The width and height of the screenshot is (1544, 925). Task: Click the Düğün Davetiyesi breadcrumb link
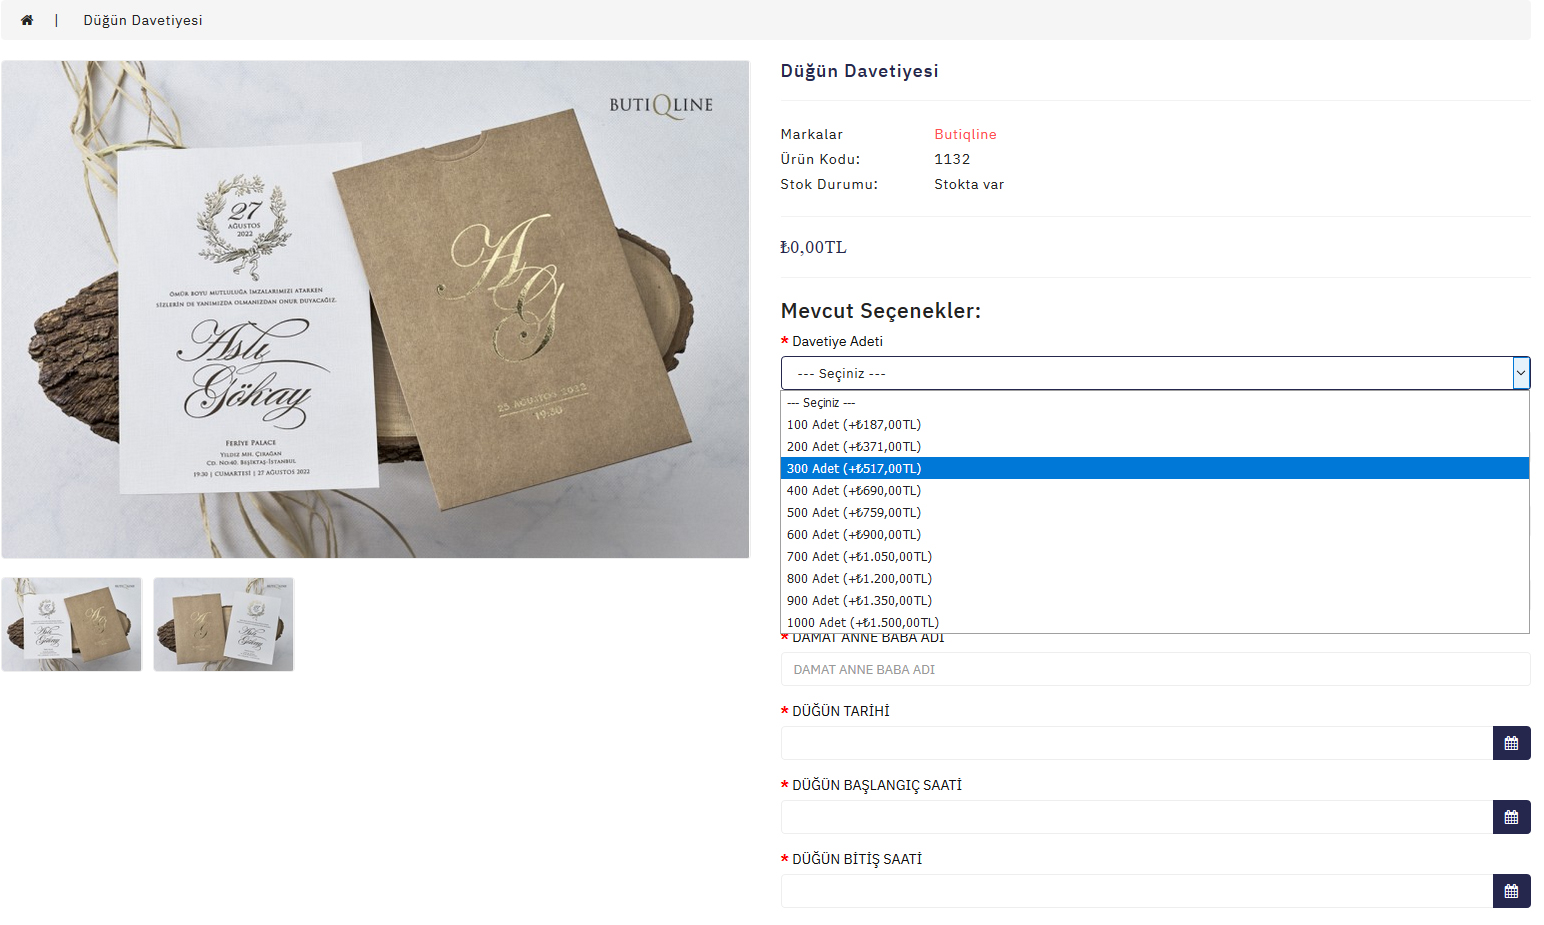tap(143, 20)
